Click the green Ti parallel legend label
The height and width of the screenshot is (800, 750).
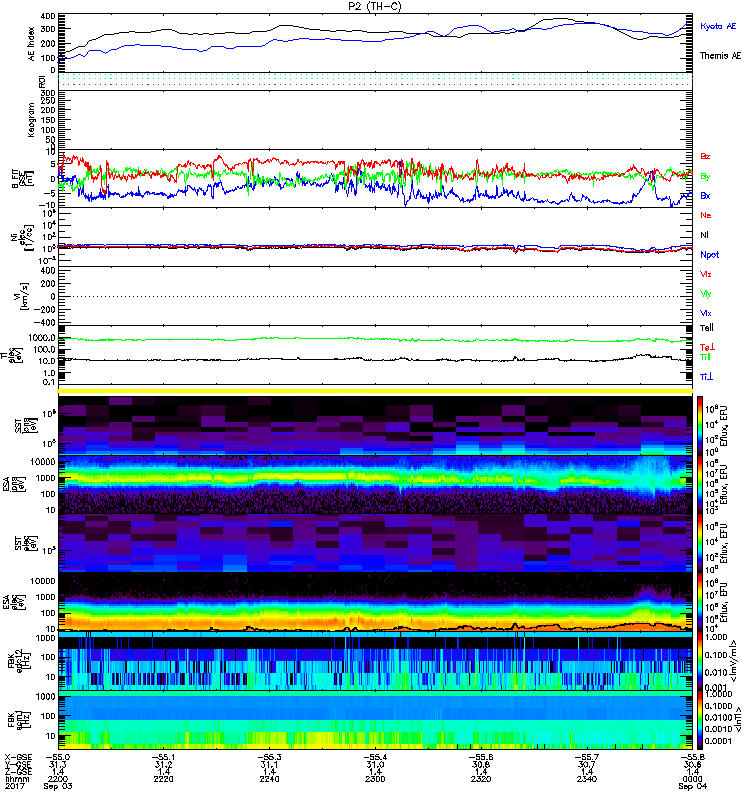705,357
